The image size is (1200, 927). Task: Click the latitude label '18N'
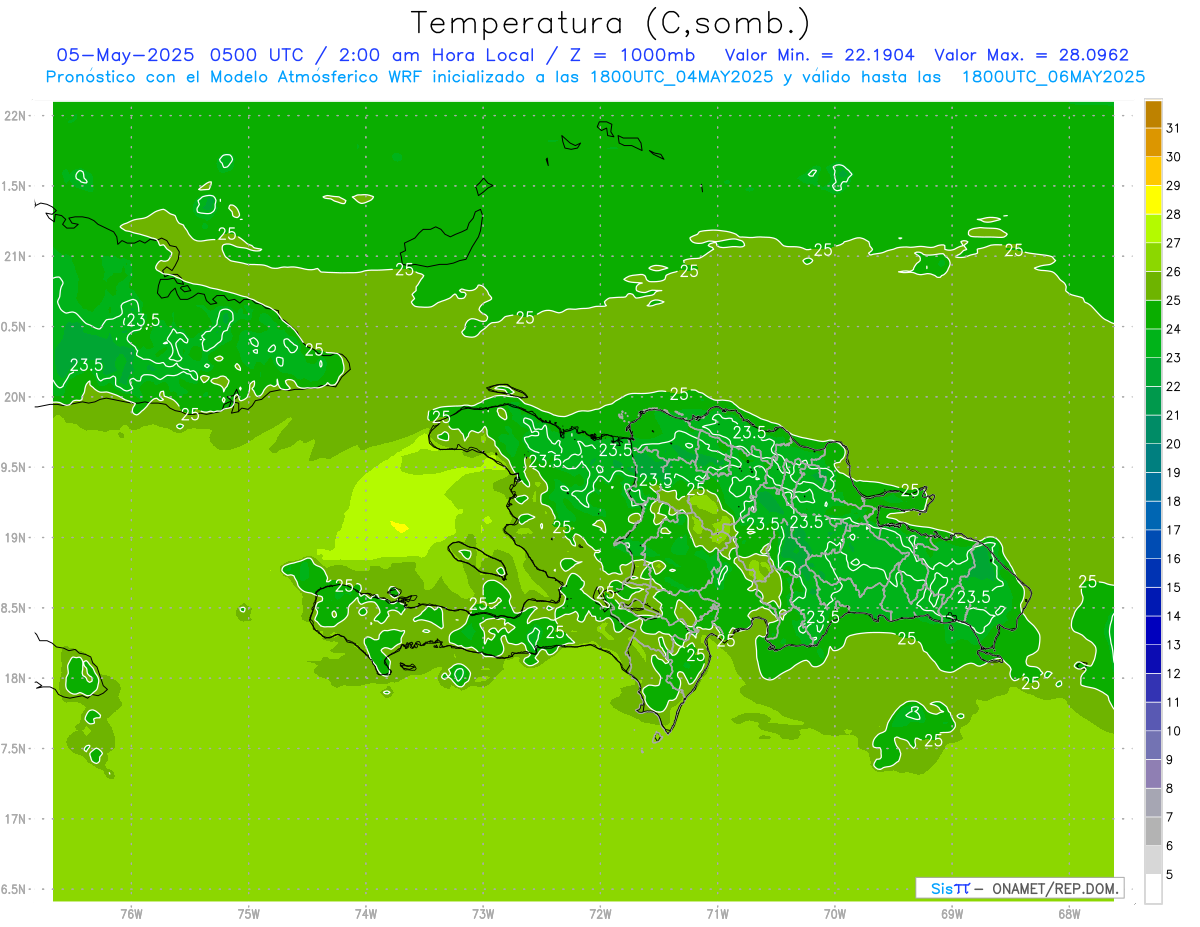point(15,678)
